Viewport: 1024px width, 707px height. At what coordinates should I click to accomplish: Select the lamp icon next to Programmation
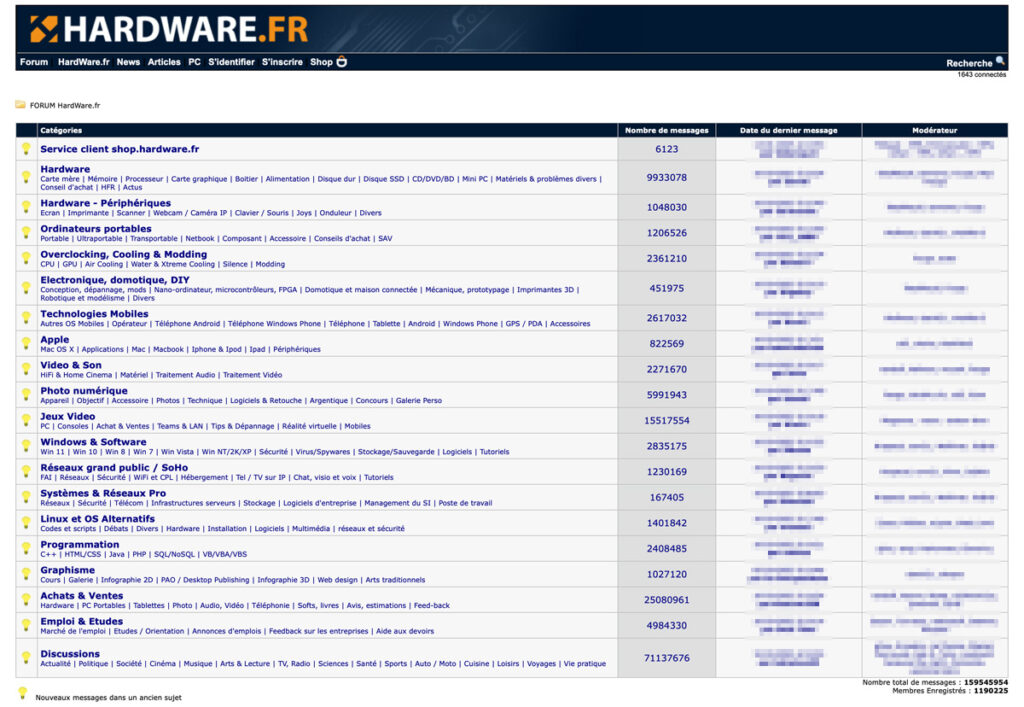(25, 548)
